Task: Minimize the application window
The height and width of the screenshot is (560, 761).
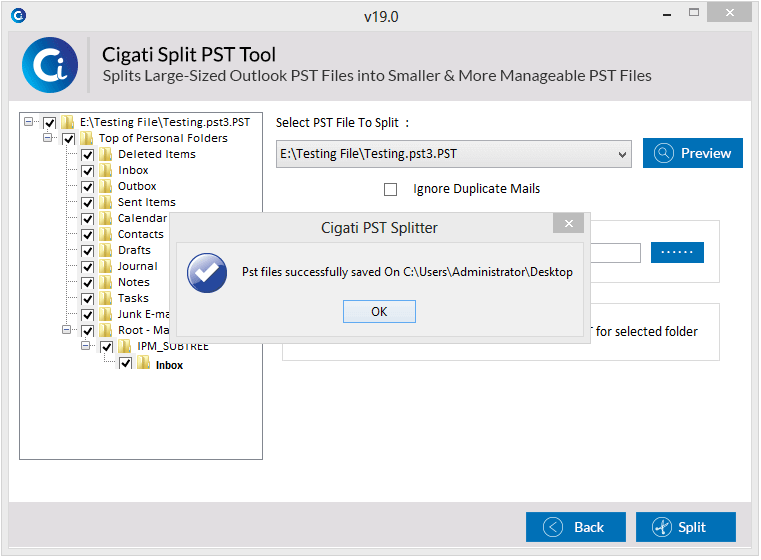Action: [x=667, y=15]
